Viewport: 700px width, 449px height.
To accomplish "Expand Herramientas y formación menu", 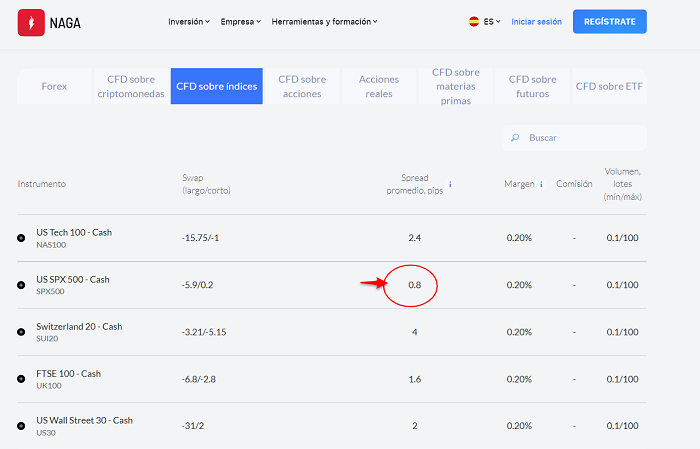I will click(325, 21).
